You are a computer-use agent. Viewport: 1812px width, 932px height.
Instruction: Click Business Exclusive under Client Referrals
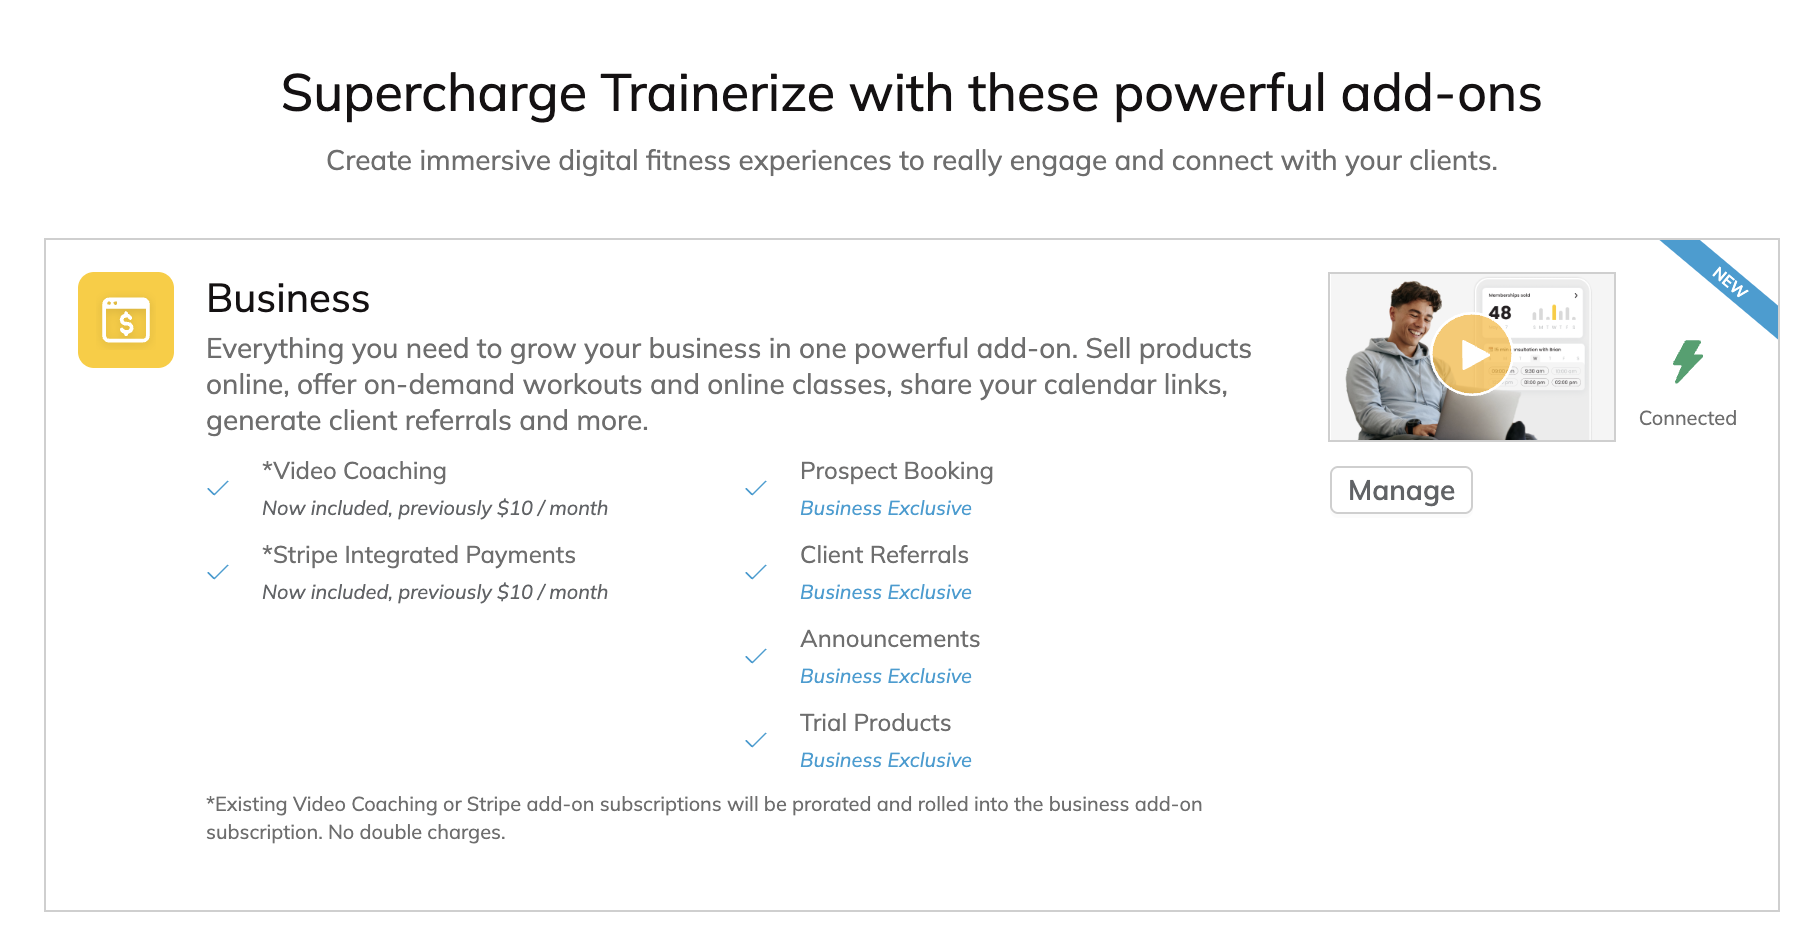click(885, 592)
